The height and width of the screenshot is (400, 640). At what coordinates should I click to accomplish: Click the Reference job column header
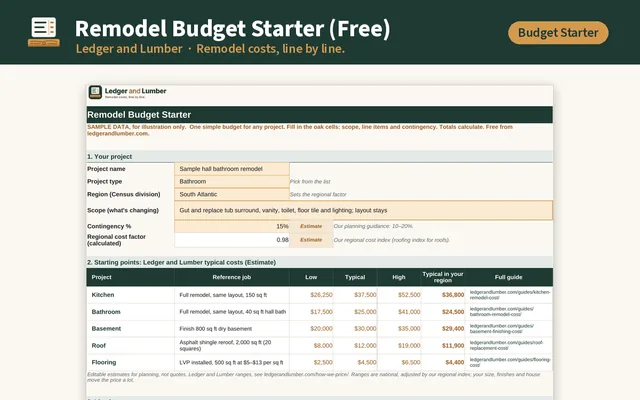[231, 277]
